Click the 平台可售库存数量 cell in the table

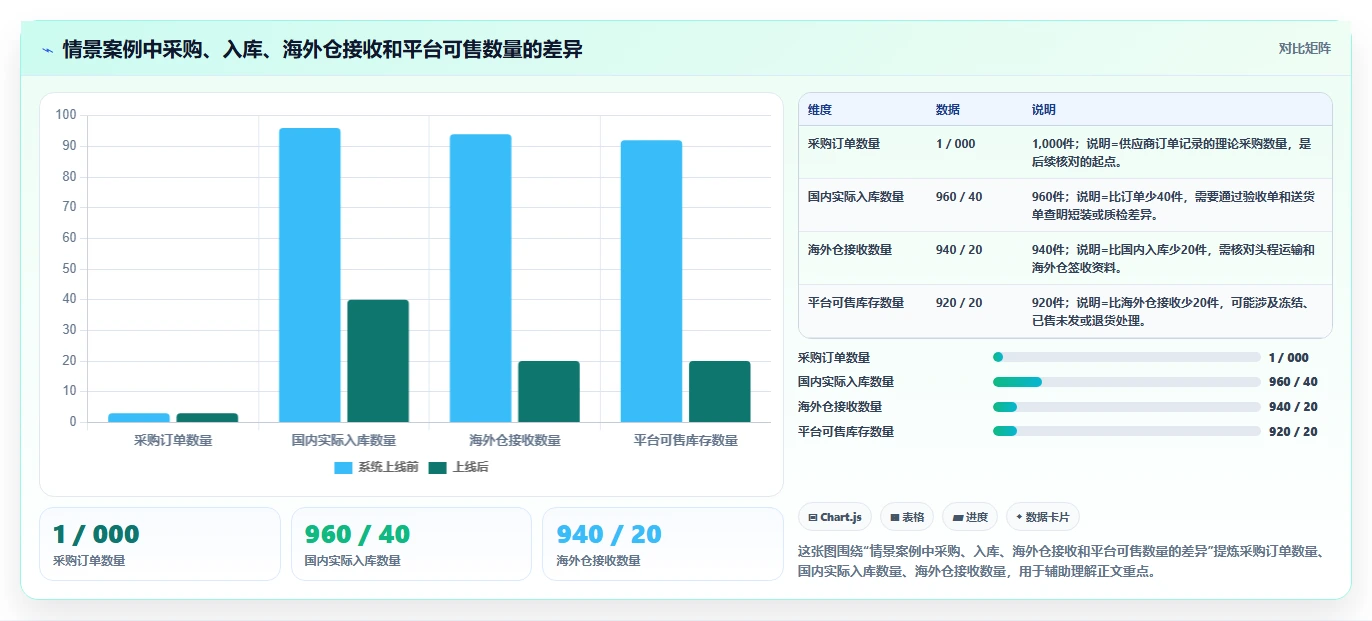pos(856,303)
